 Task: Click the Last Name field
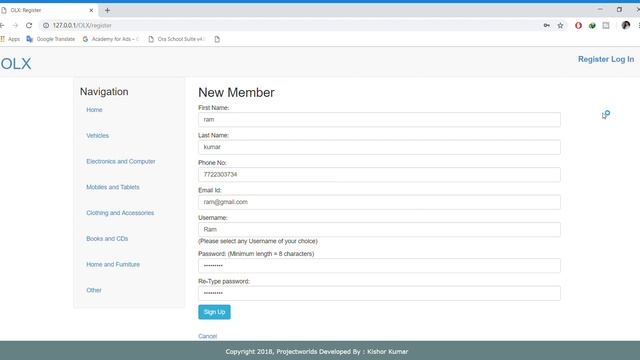click(x=379, y=147)
